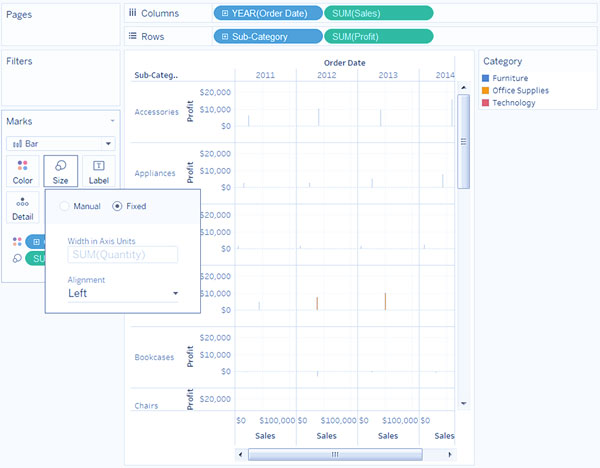The width and height of the screenshot is (600, 468).
Task: Click the Label button in Marks card
Action: click(99, 171)
